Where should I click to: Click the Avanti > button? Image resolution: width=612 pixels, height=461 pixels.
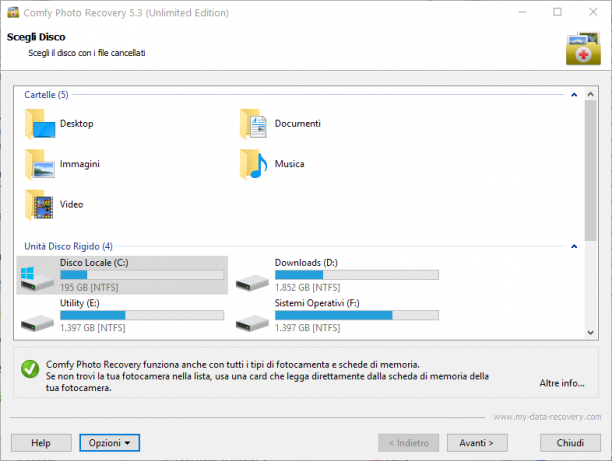point(477,443)
